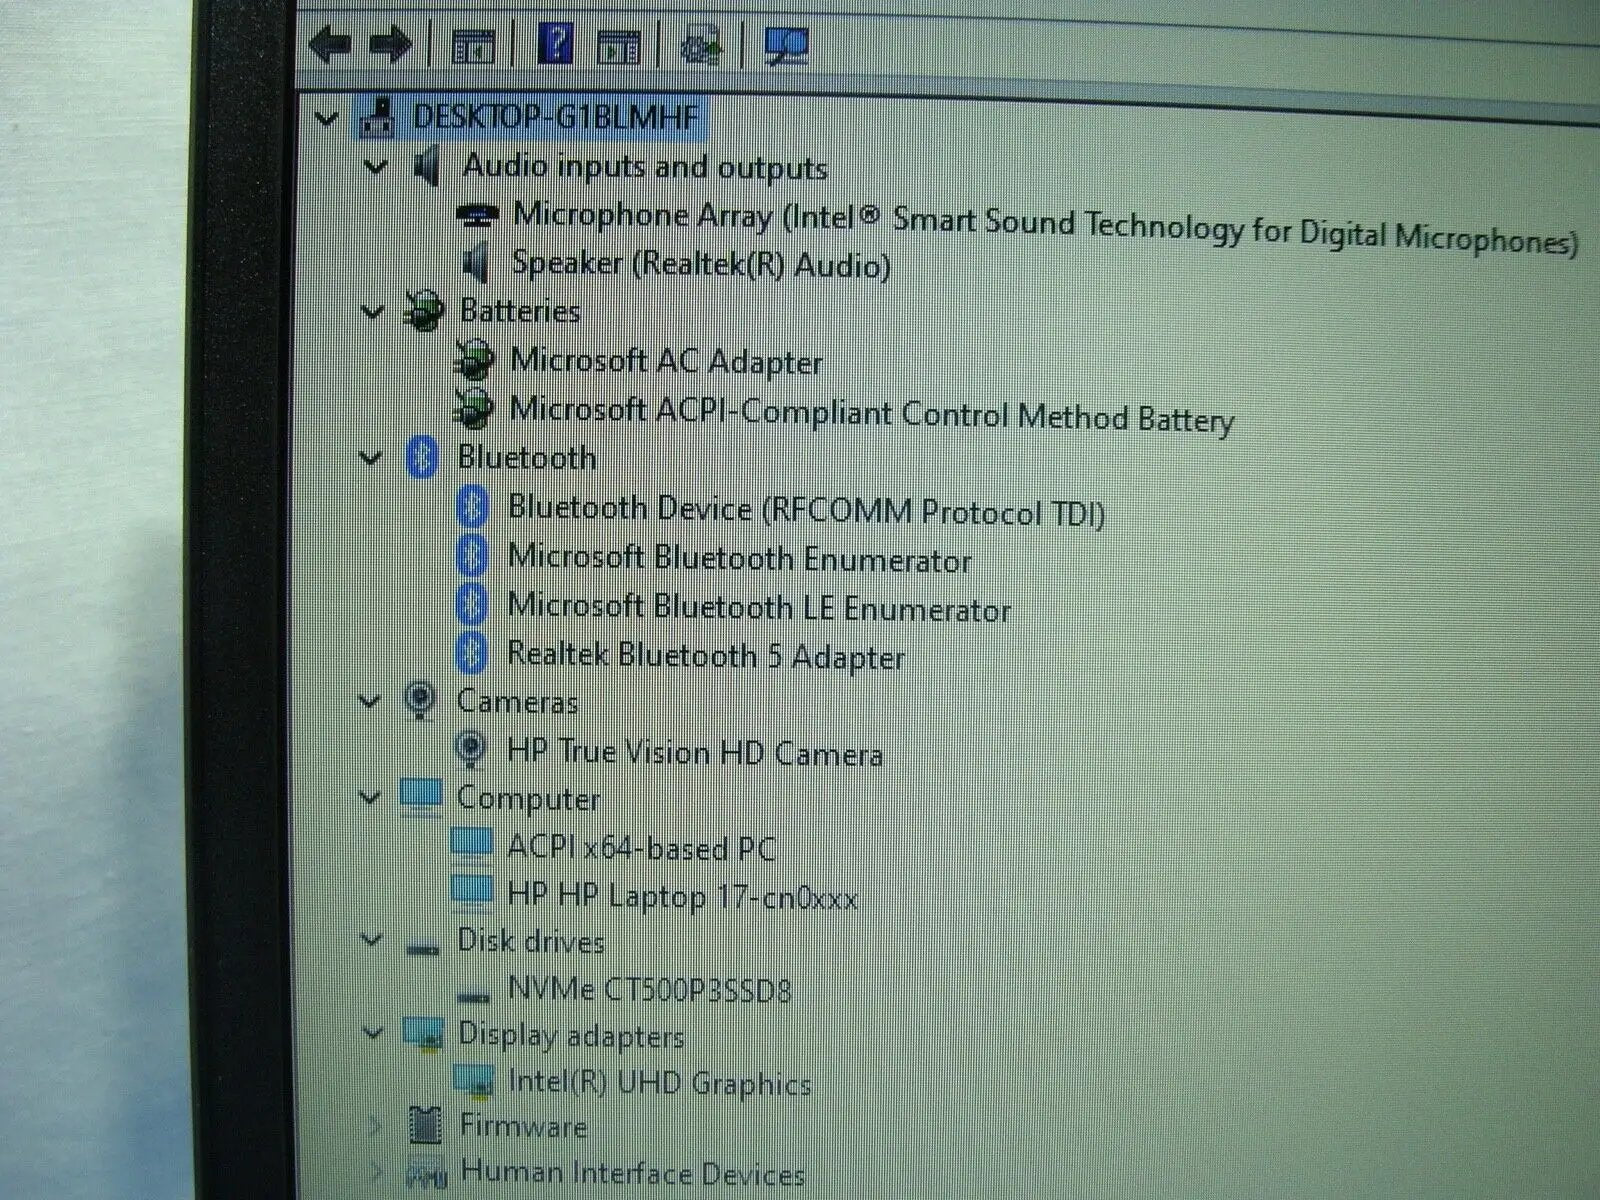Select Bluetooth Device (RFCOMM Protocol TDI)
The height and width of the screenshot is (1200, 1600).
tap(806, 510)
